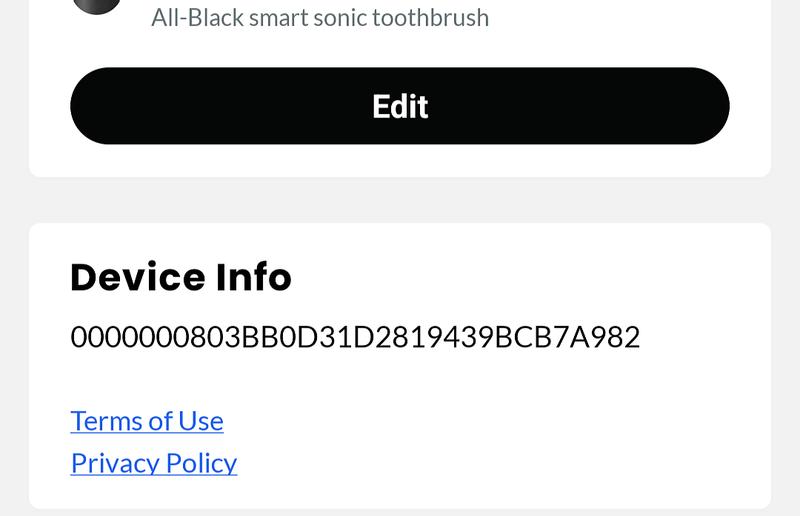
Task: Click the "Info" word in the heading
Action: [254, 277]
